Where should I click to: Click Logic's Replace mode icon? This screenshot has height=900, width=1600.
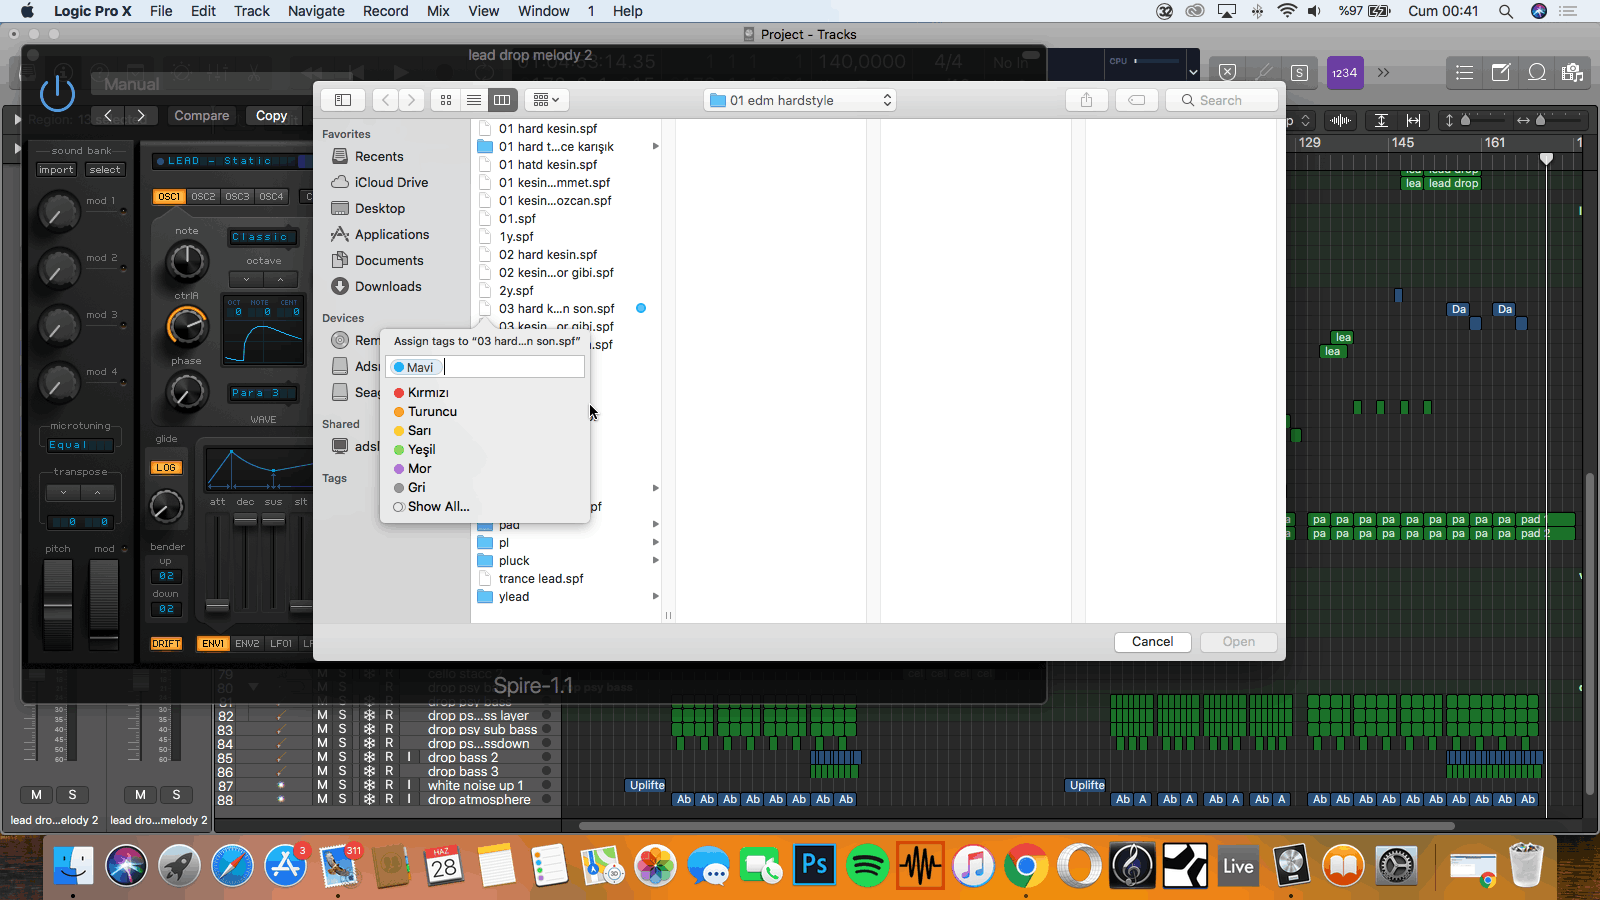pyautogui.click(x=1228, y=72)
